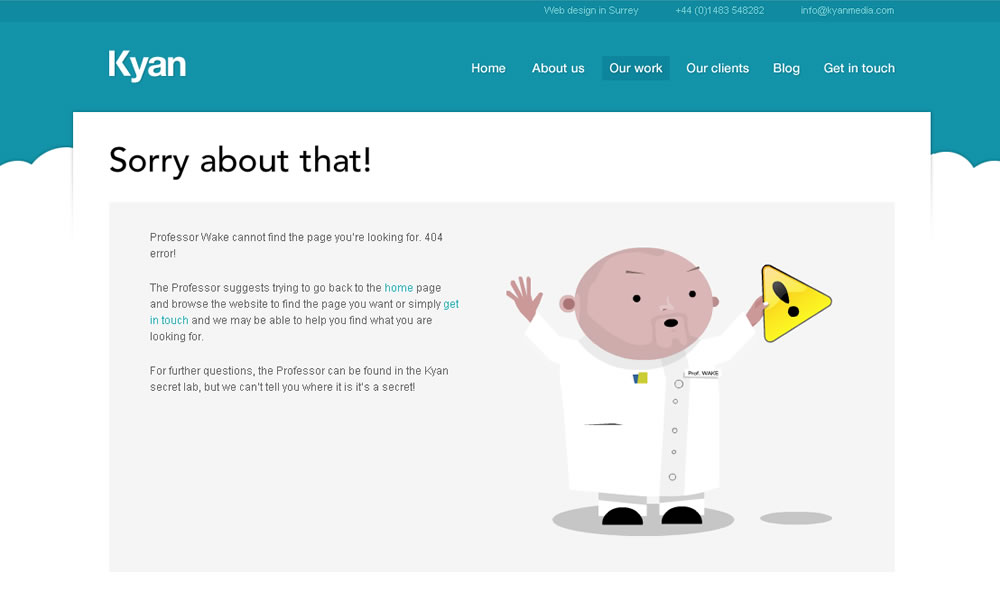
Task: Click the Web design in Surrey link
Action: pos(591,10)
